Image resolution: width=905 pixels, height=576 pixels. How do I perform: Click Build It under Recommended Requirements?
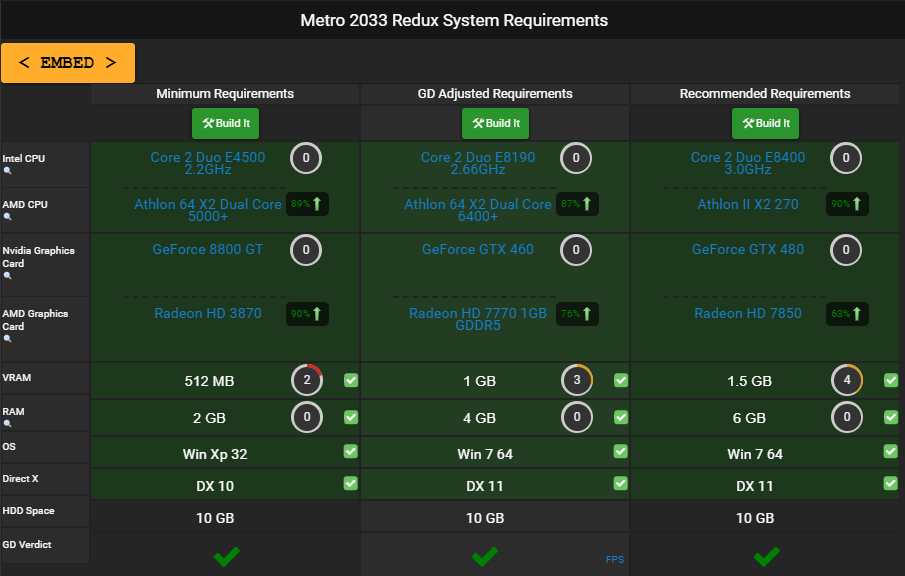(766, 124)
